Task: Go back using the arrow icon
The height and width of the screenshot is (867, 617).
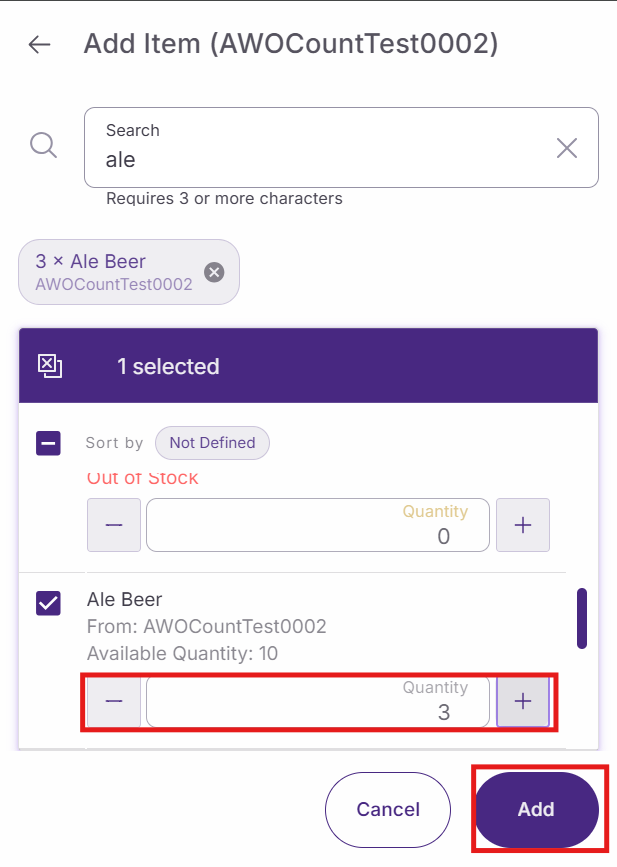Action: pyautogui.click(x=39, y=45)
